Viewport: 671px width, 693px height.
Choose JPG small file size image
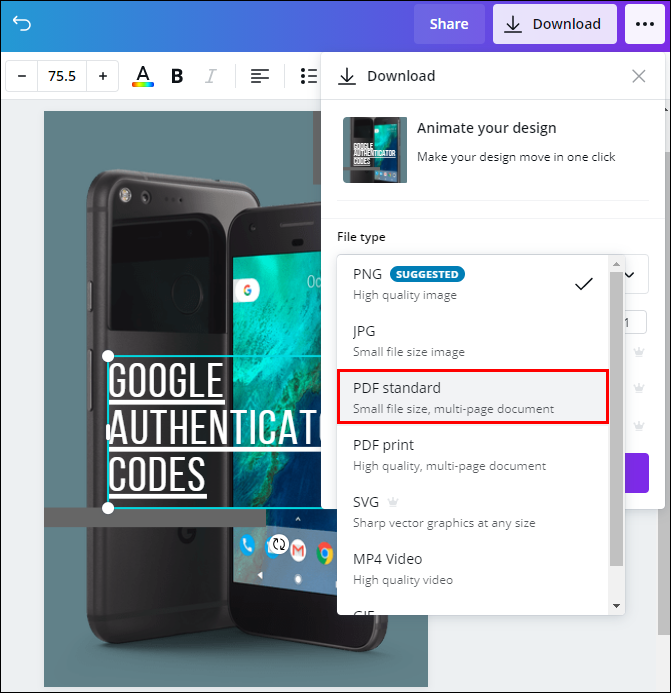coord(473,341)
